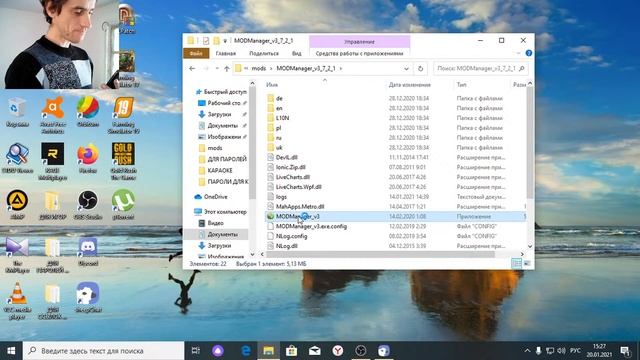This screenshot has width=640, height=360.
Task: Click the Explorer search box
Action: (481, 69)
